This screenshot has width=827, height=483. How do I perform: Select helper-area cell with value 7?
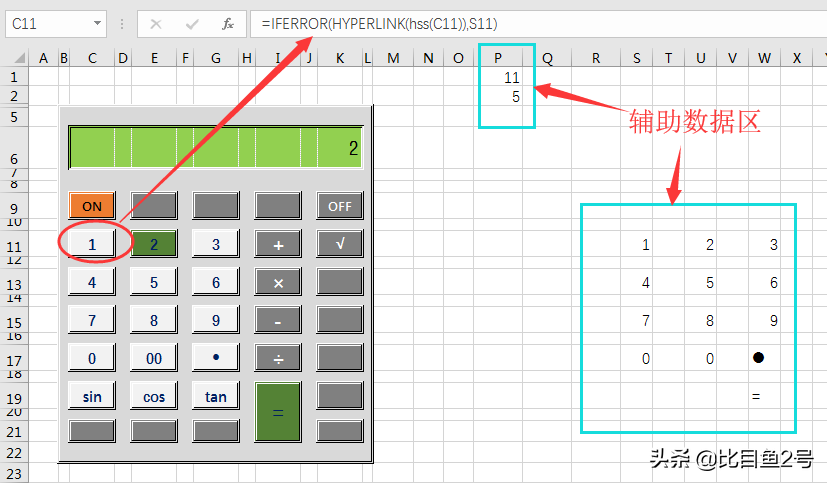[x=637, y=320]
